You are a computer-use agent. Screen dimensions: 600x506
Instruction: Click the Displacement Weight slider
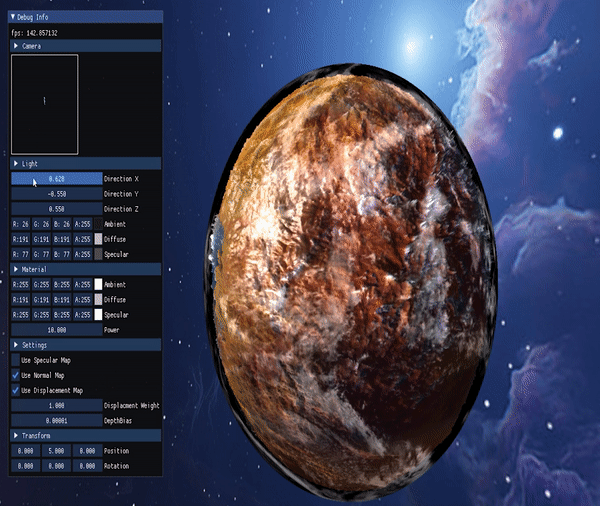(57, 405)
